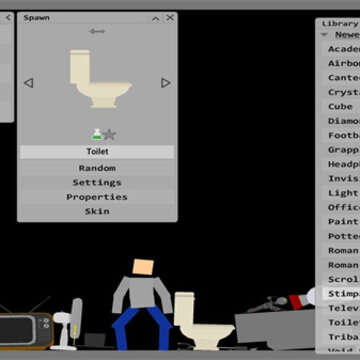Select the Library item starting with 'Potte'
Viewport: 360px width, 360px height.
coord(341,236)
